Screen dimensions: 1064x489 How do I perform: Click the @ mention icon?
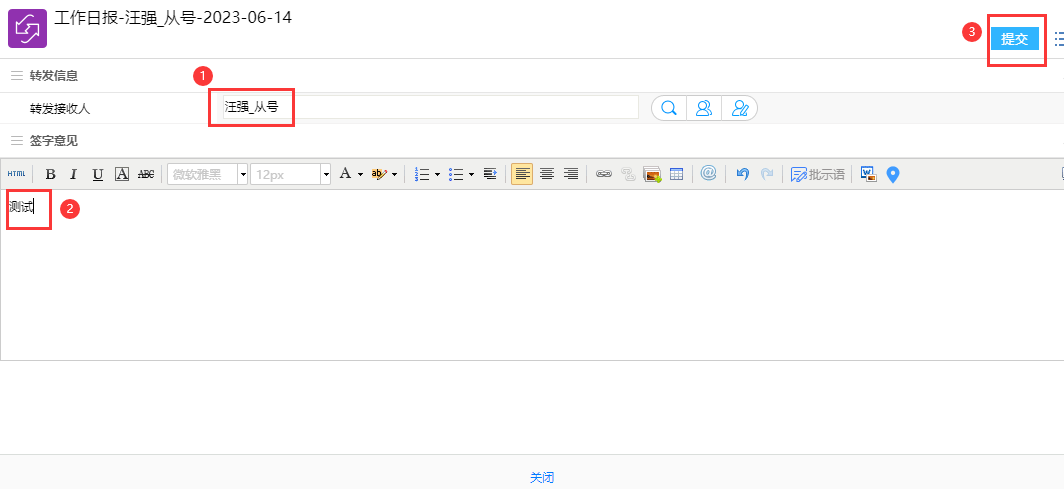pyautogui.click(x=708, y=173)
